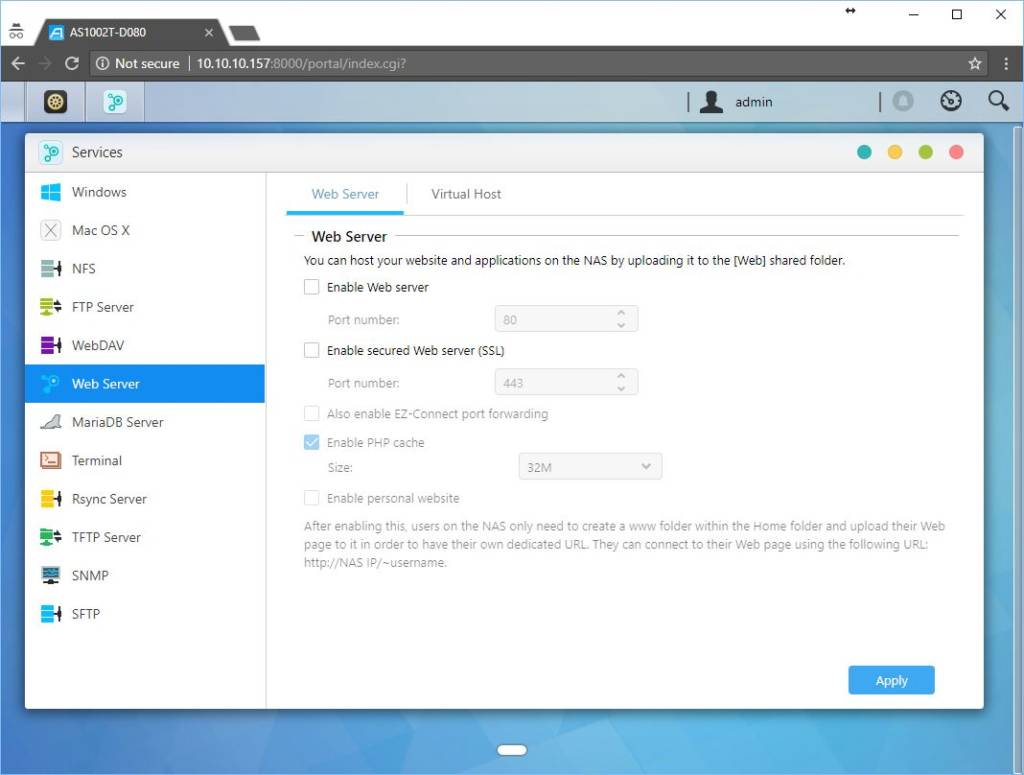Viewport: 1024px width, 775px height.
Task: Click the Services icon in the taskbar
Action: (x=116, y=101)
